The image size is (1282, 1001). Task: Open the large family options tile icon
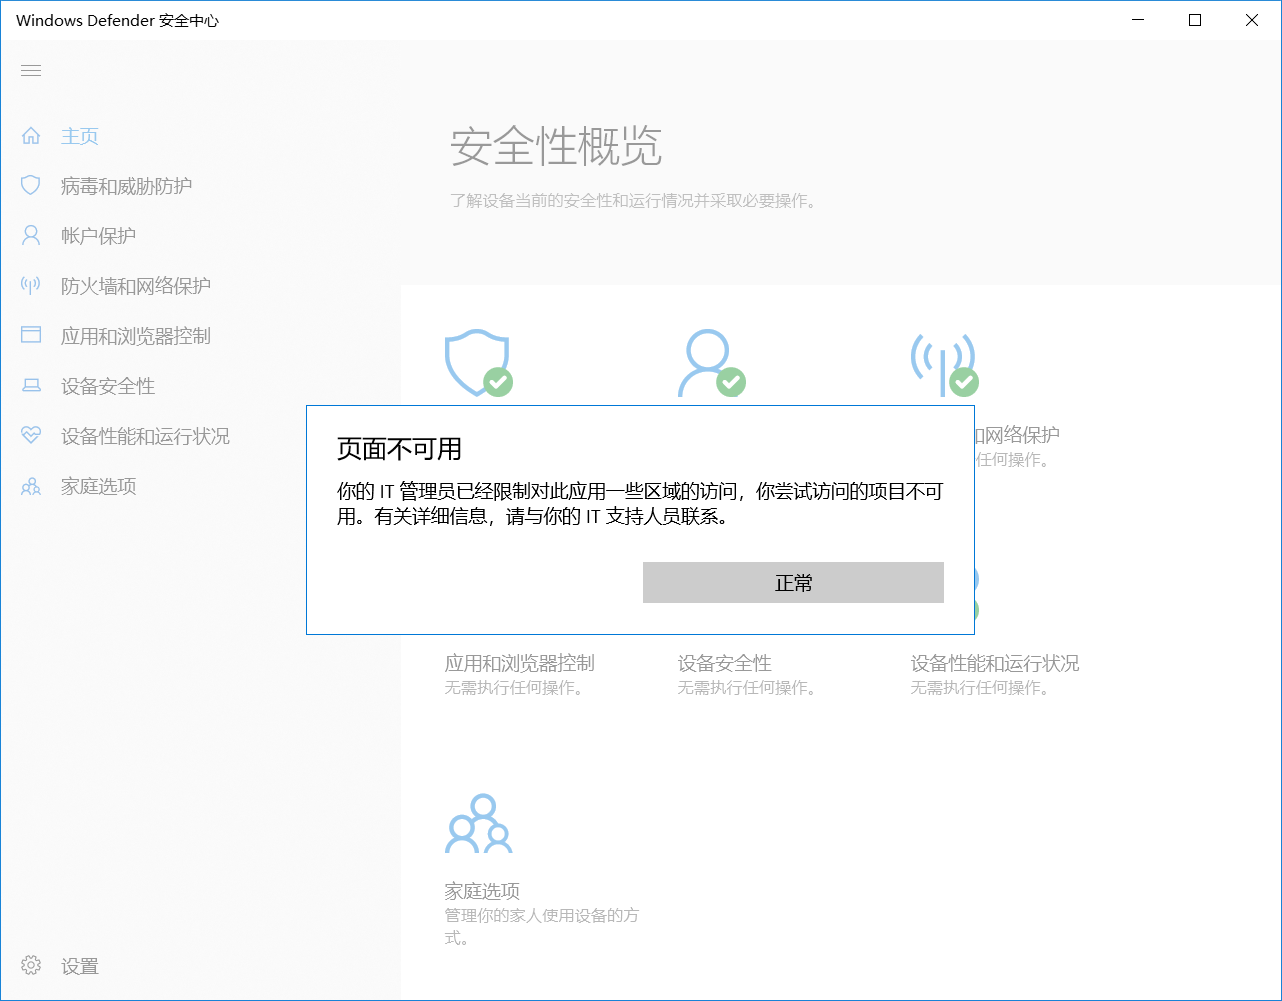pyautogui.click(x=478, y=823)
